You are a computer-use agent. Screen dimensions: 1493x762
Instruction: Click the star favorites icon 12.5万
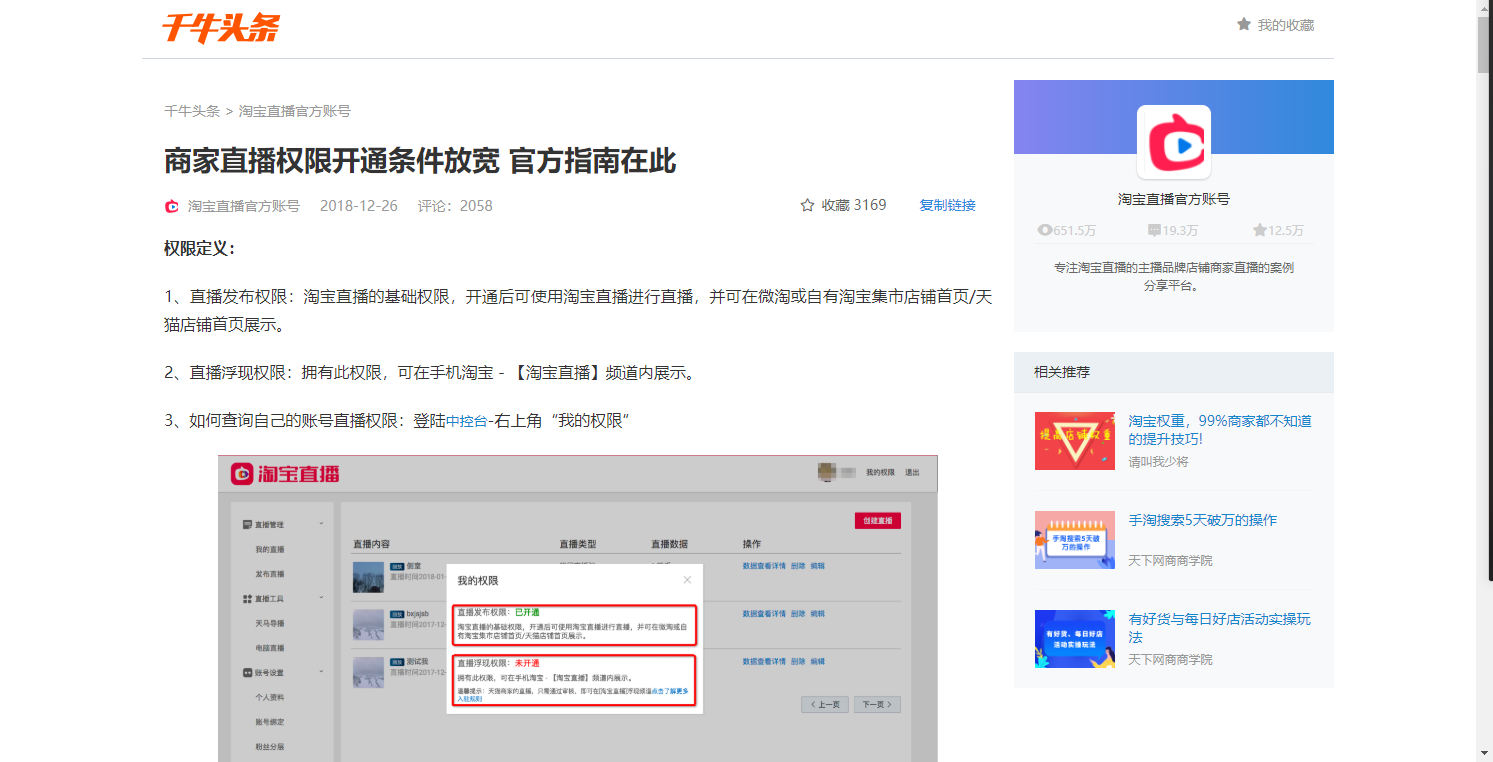1260,230
